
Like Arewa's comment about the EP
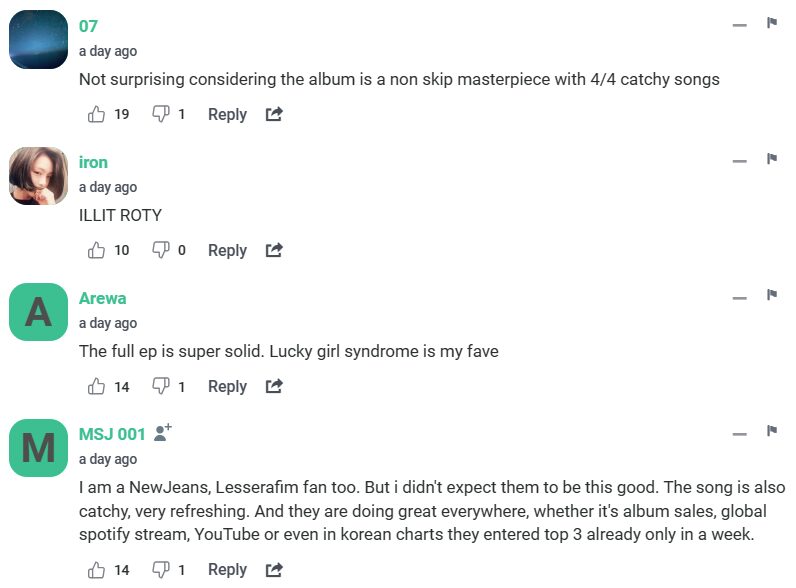point(97,386)
